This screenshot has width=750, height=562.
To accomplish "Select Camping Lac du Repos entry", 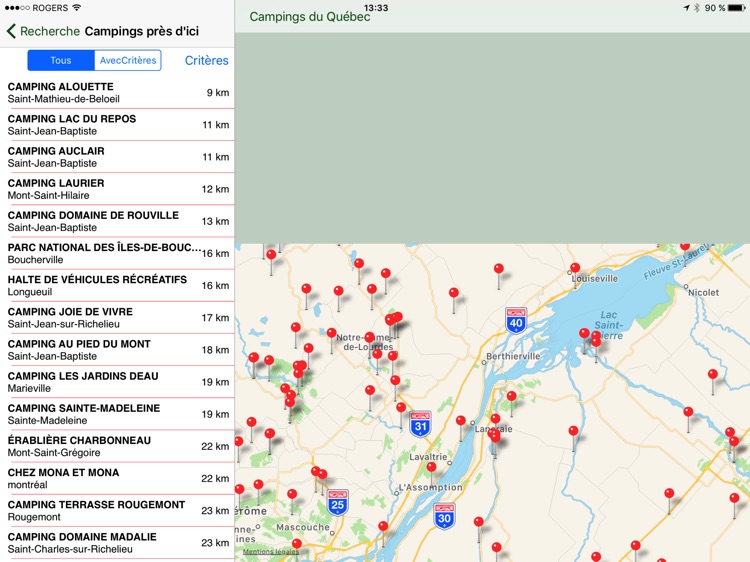I will tap(117, 125).
